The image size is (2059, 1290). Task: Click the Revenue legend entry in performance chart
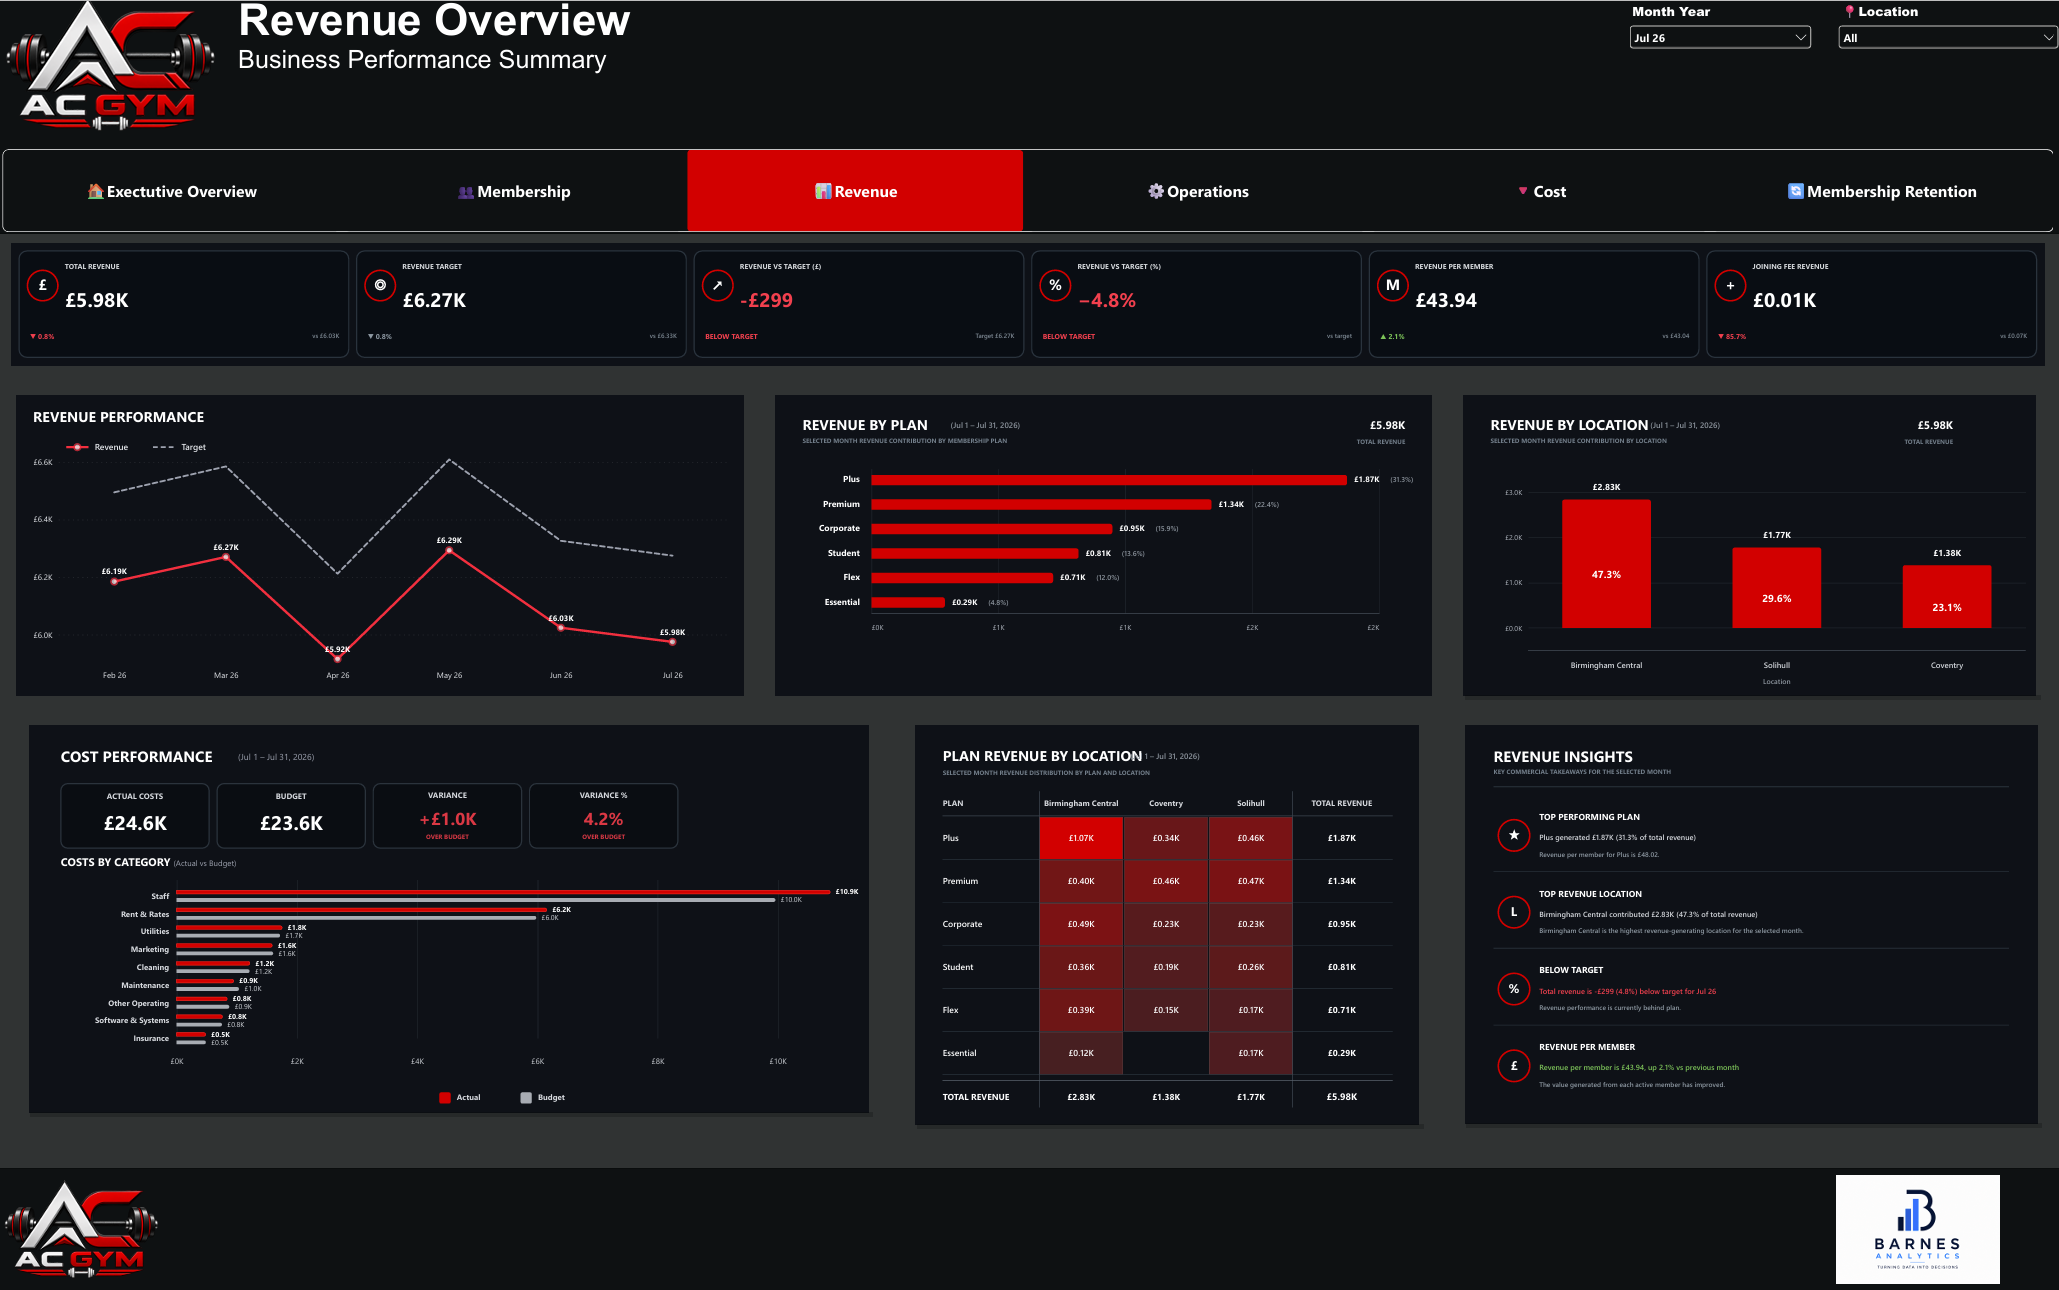coord(97,447)
